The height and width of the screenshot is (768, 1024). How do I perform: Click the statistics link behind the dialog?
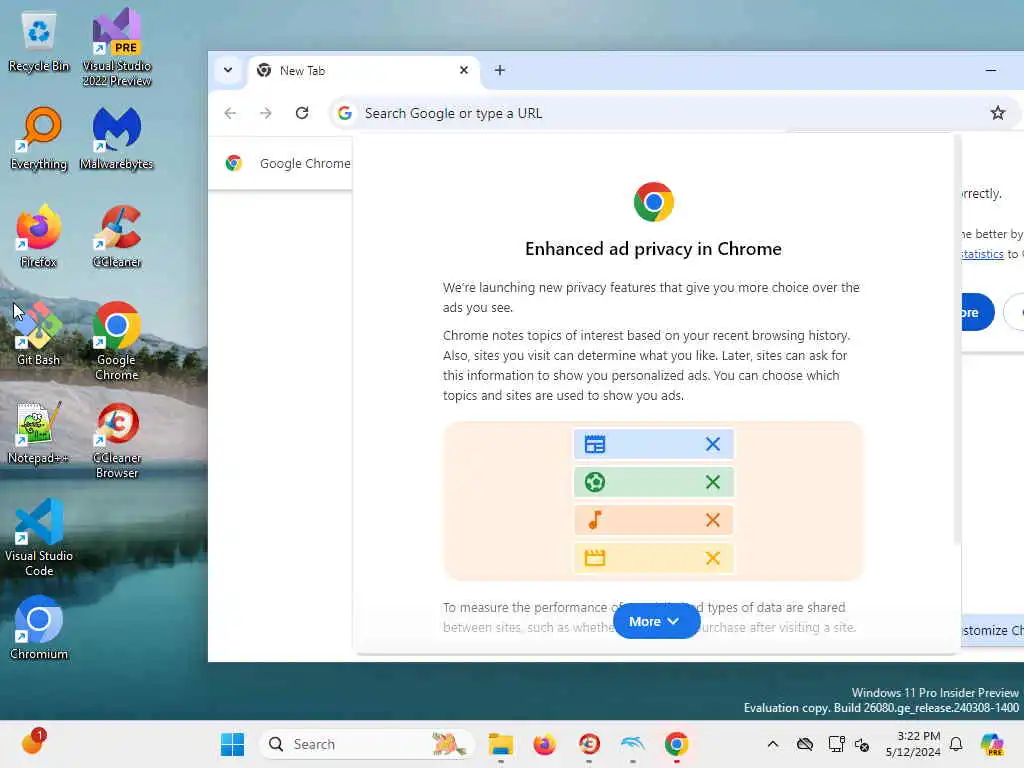coord(982,254)
